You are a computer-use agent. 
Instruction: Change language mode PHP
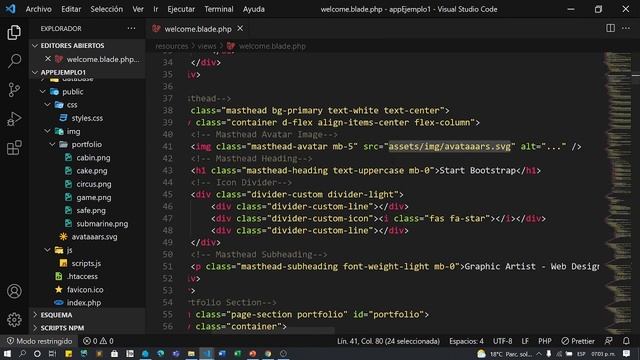click(545, 341)
